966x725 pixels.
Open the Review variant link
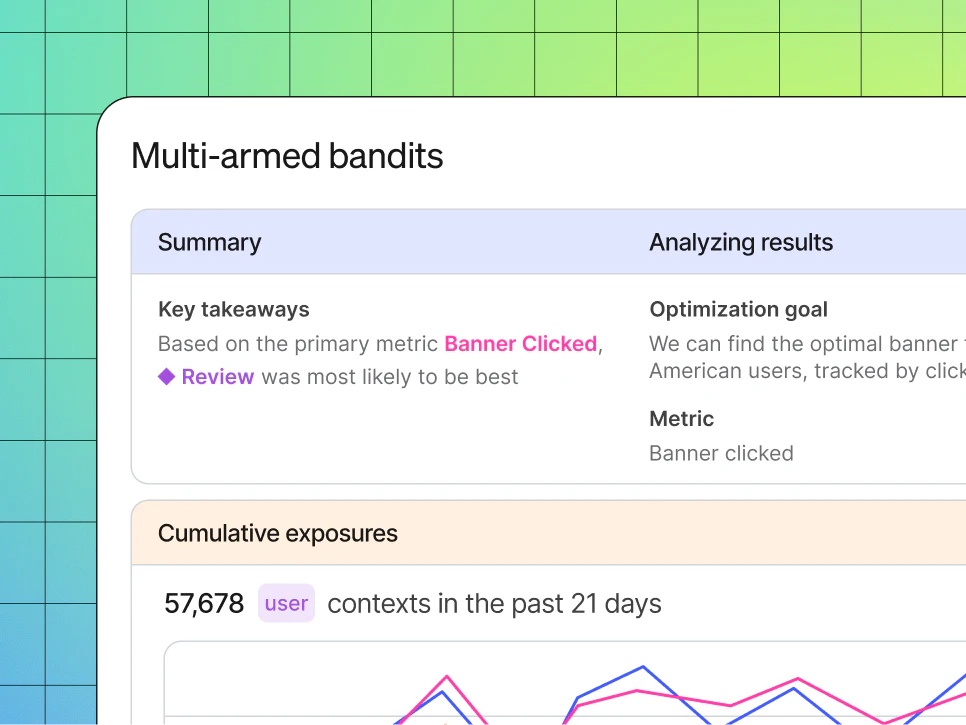(217, 376)
